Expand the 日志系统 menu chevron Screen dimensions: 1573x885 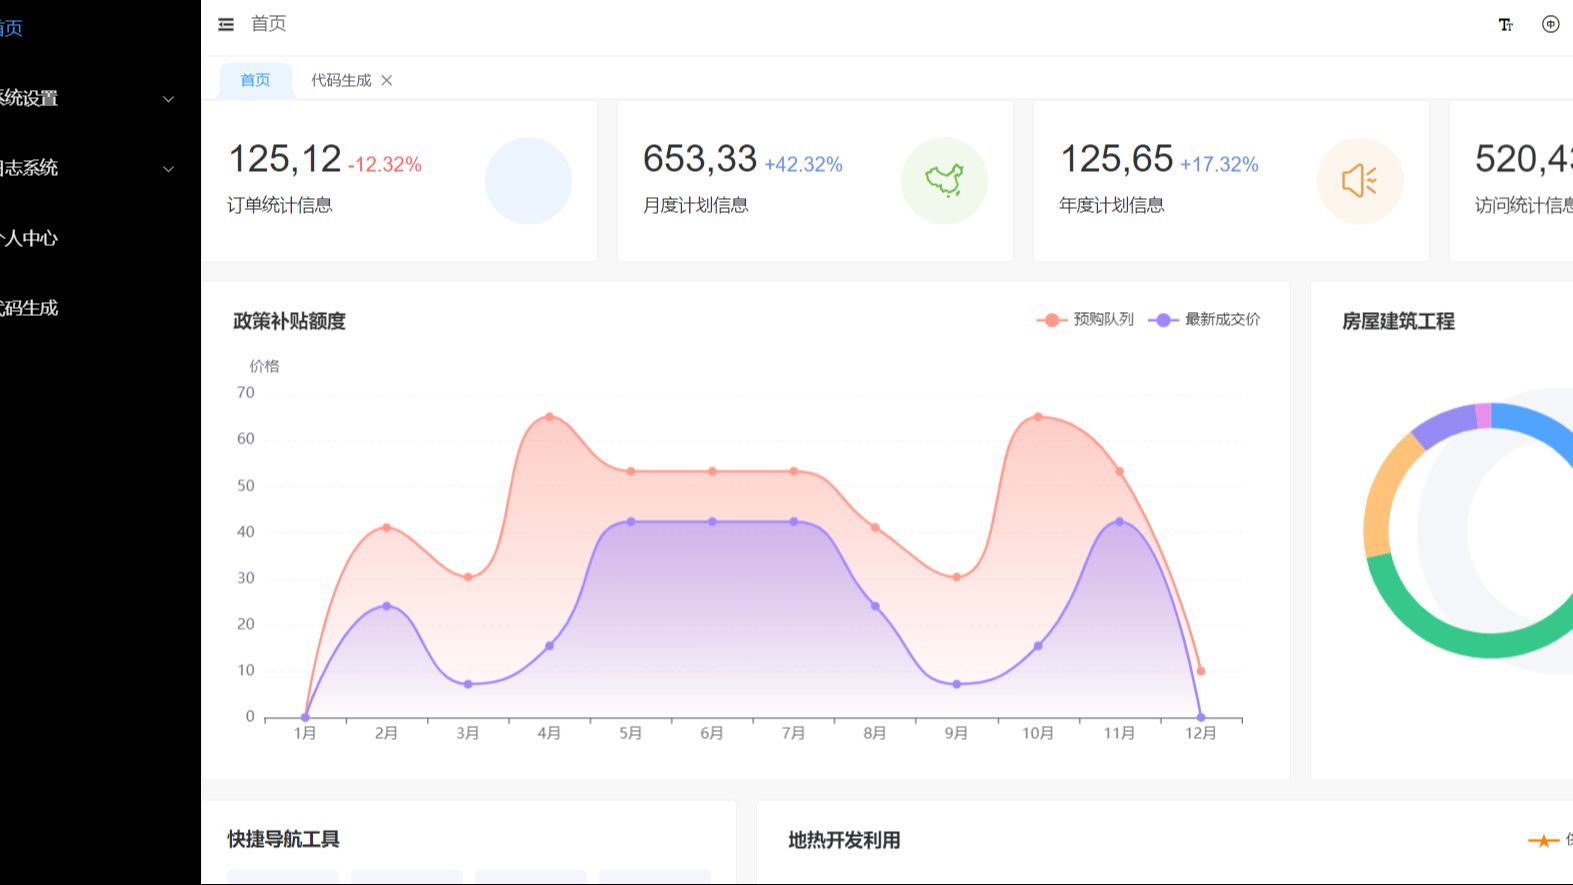pyautogui.click(x=169, y=169)
